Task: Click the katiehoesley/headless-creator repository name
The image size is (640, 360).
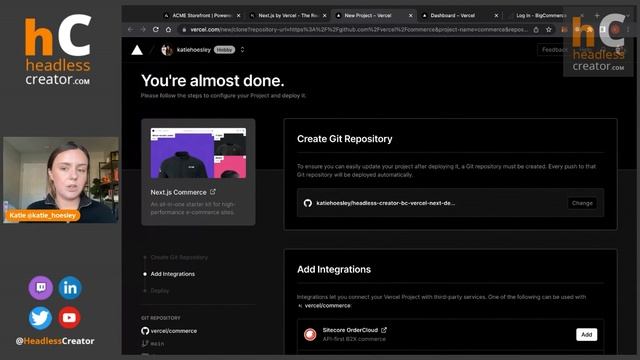Action: pyautogui.click(x=386, y=203)
